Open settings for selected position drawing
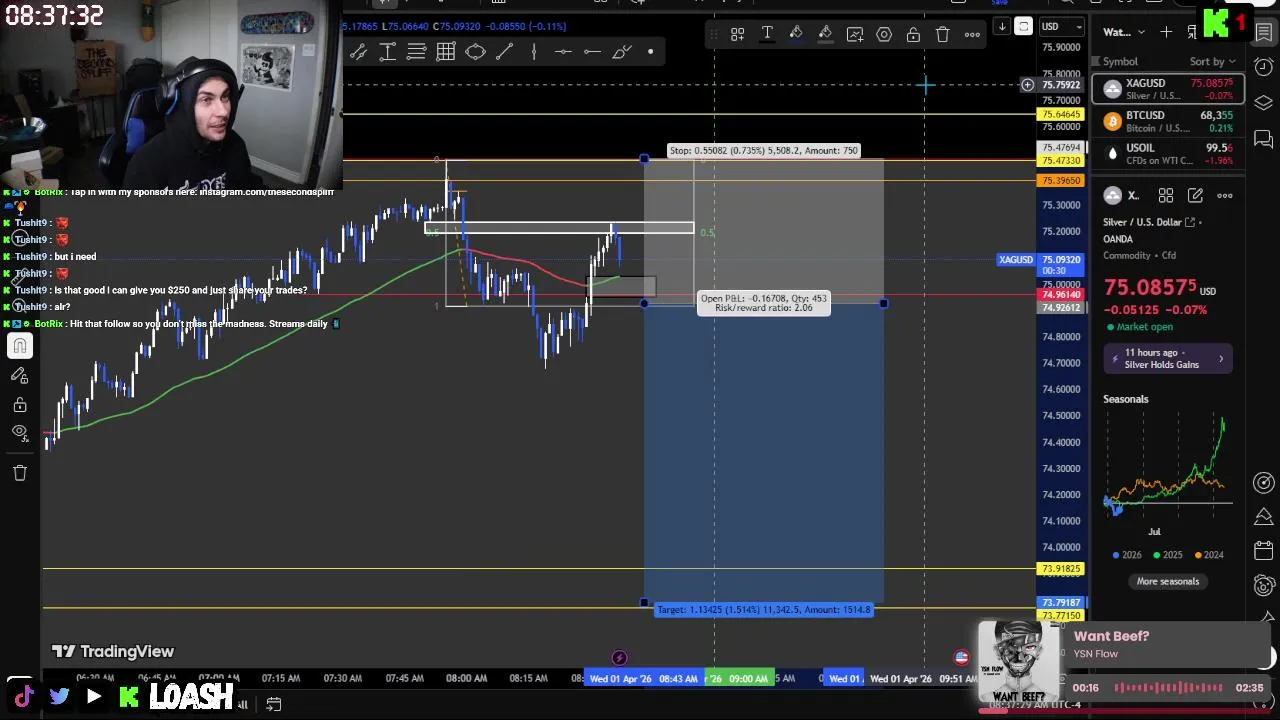Image resolution: width=1280 pixels, height=720 pixels. pyautogui.click(x=884, y=35)
